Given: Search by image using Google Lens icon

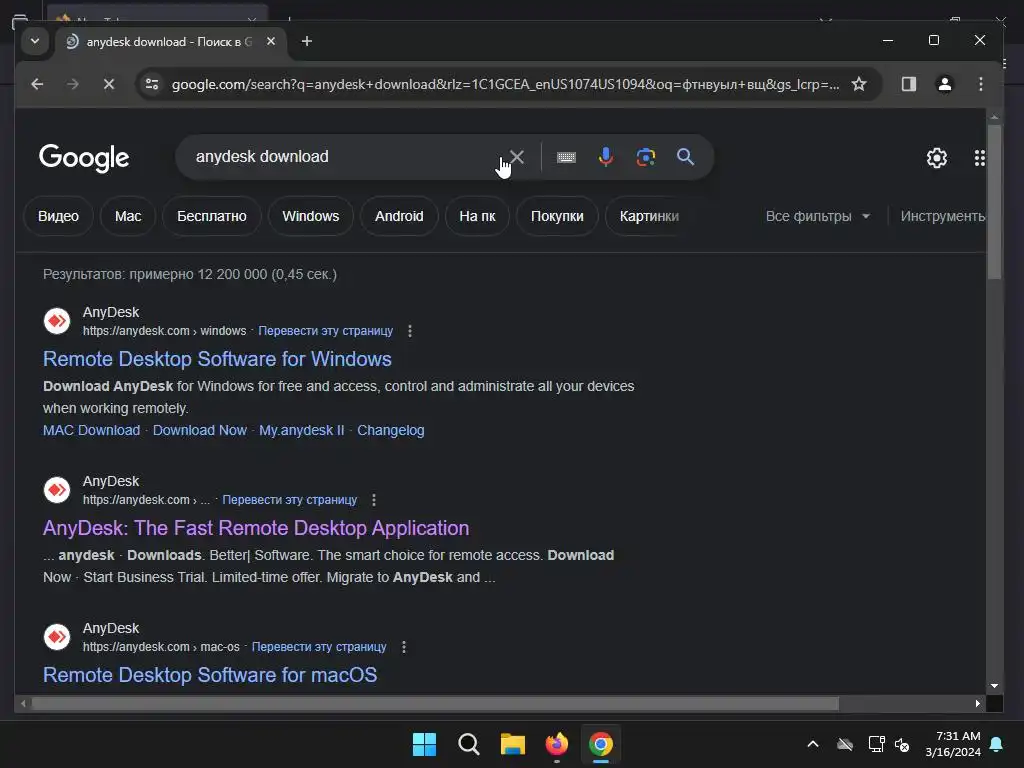Looking at the screenshot, I should click(x=645, y=157).
